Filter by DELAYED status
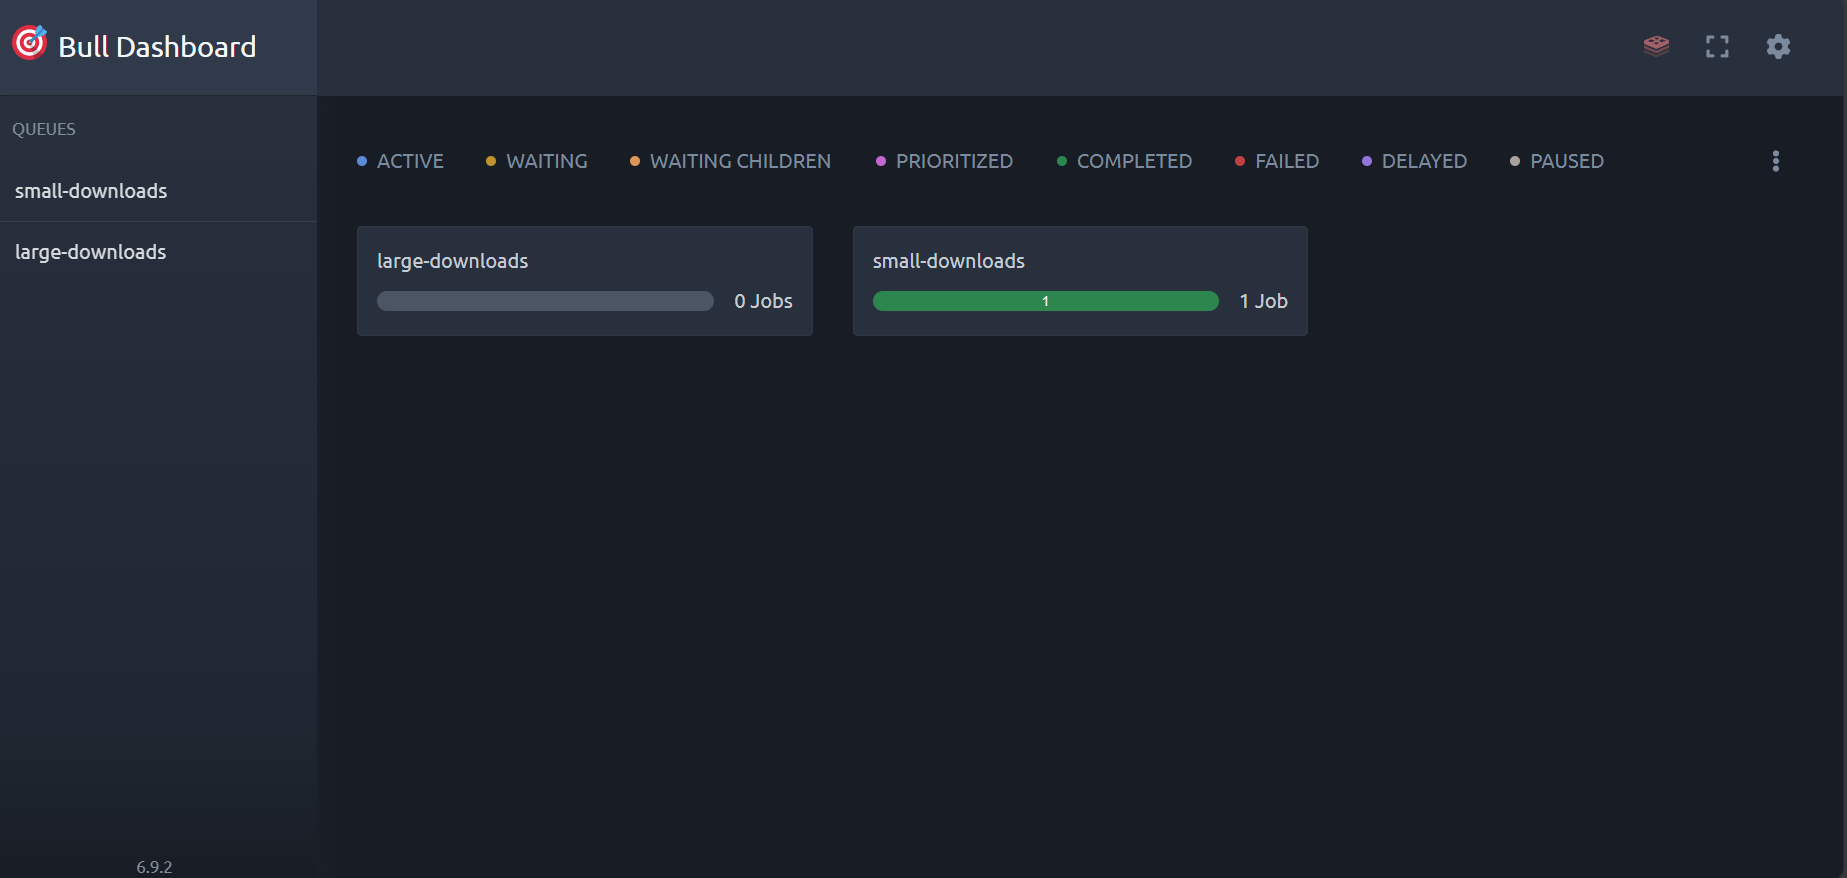The width and height of the screenshot is (1847, 878). click(1415, 161)
